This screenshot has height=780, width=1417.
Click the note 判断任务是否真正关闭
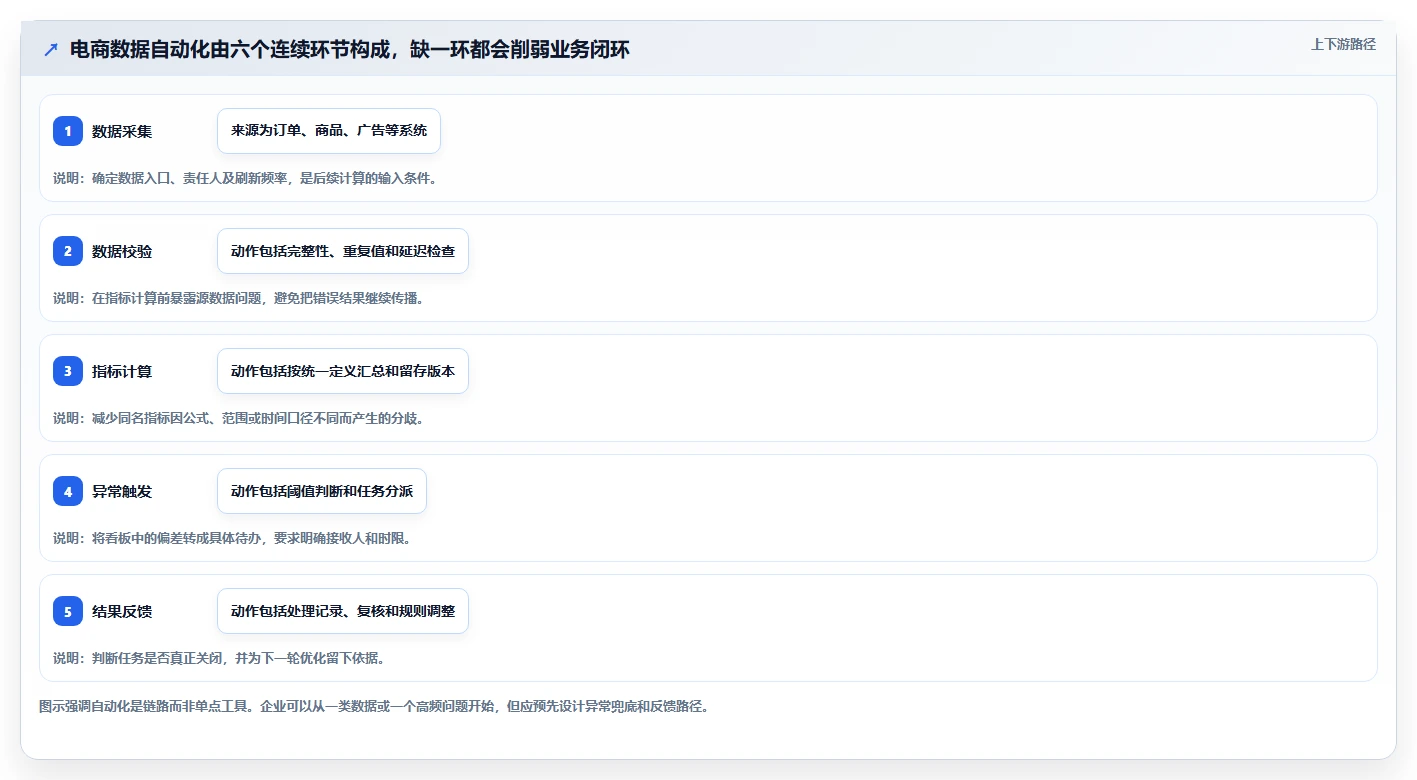click(157, 658)
